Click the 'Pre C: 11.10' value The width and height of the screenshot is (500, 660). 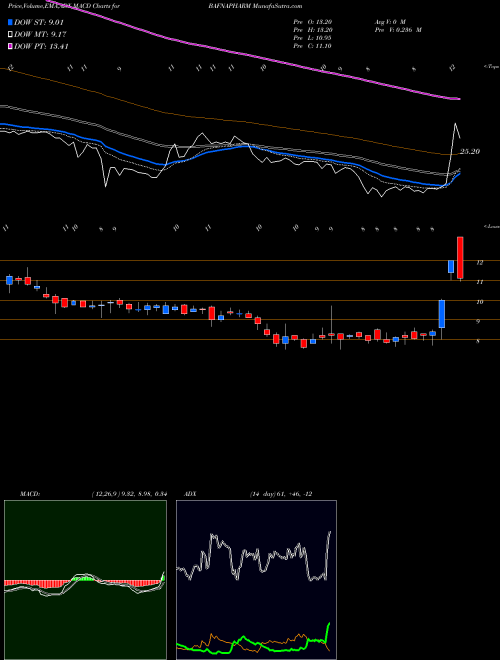(x=313, y=46)
